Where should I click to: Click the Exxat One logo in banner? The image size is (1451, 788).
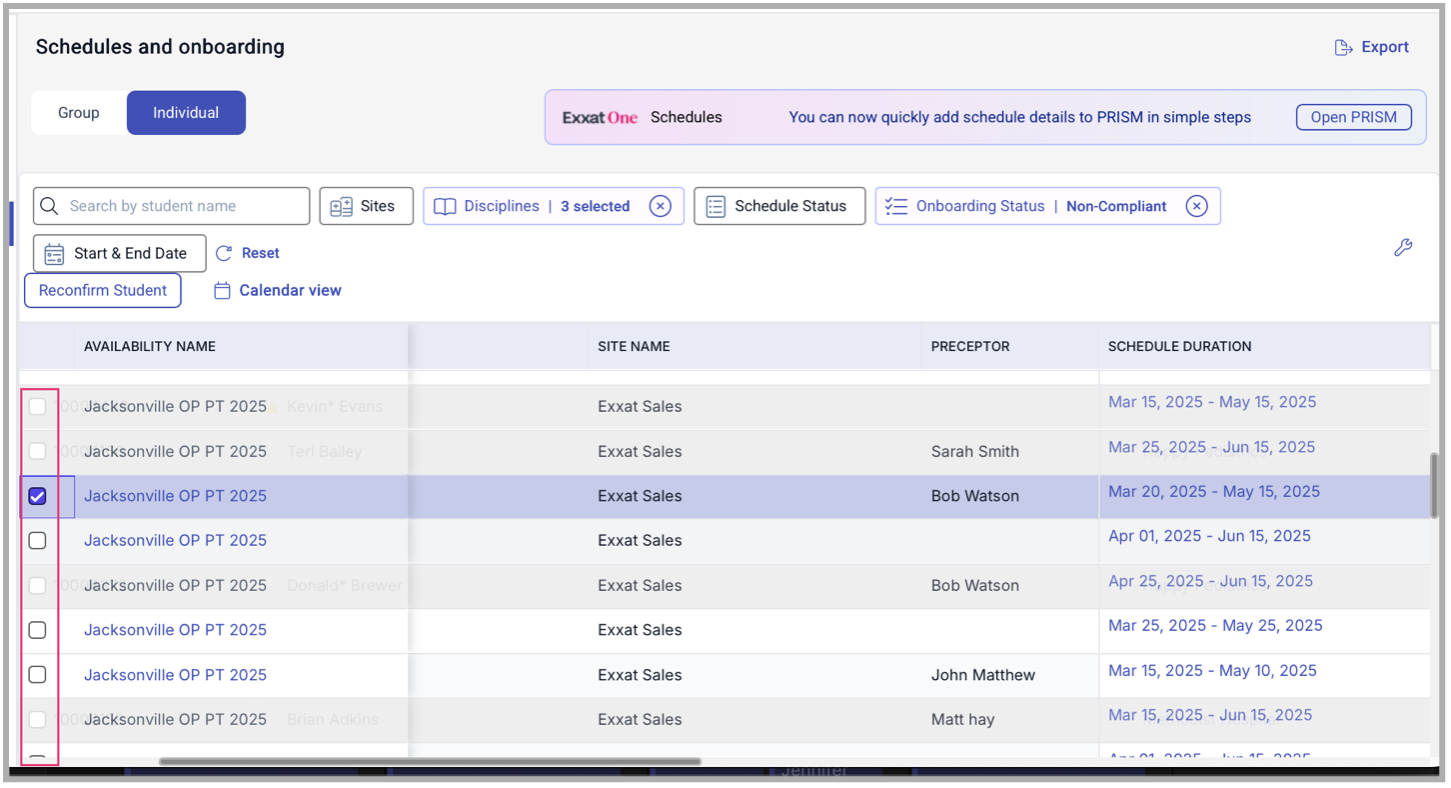(x=599, y=118)
